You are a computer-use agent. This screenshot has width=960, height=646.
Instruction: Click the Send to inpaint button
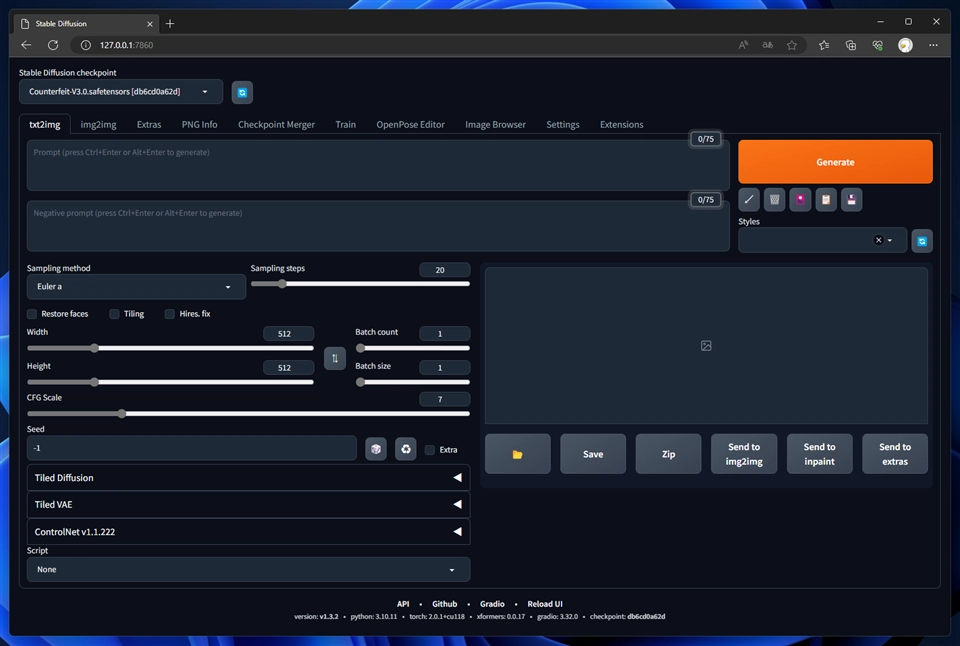pos(819,454)
